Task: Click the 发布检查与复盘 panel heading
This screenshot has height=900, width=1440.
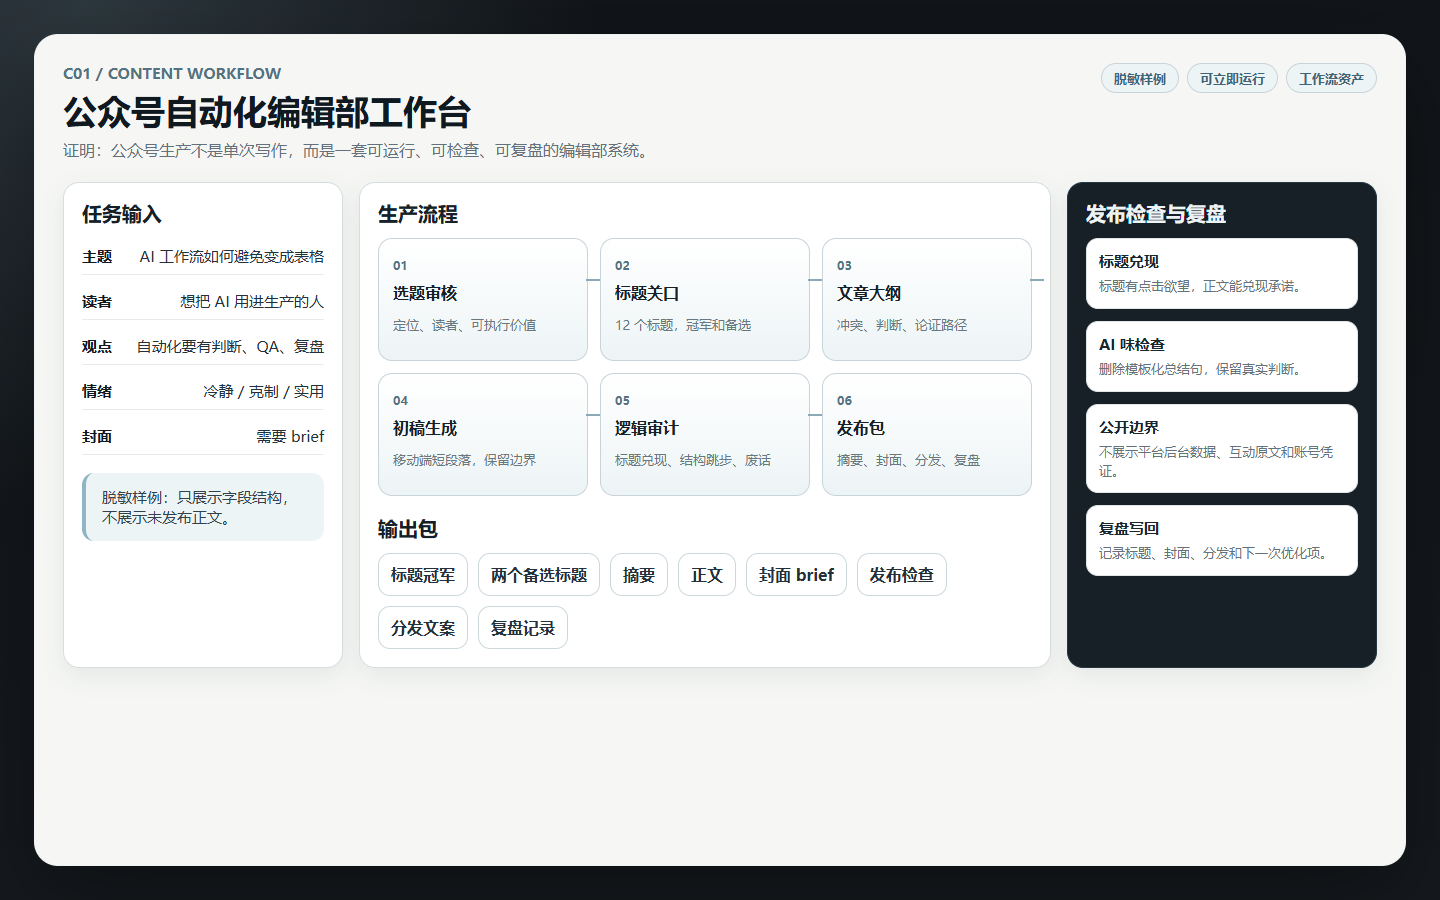Action: click(1156, 214)
